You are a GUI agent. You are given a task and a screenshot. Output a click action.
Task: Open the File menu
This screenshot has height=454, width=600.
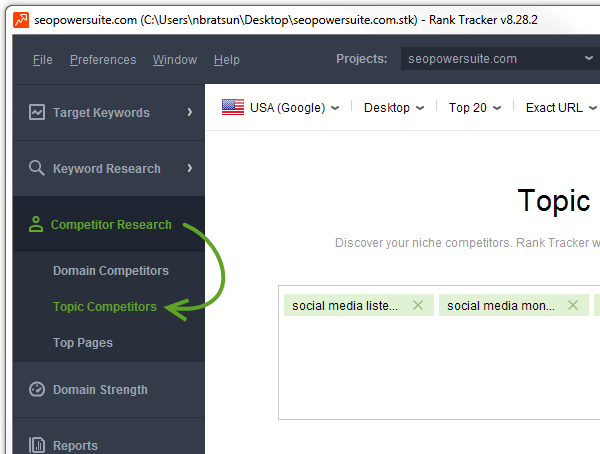[x=42, y=60]
